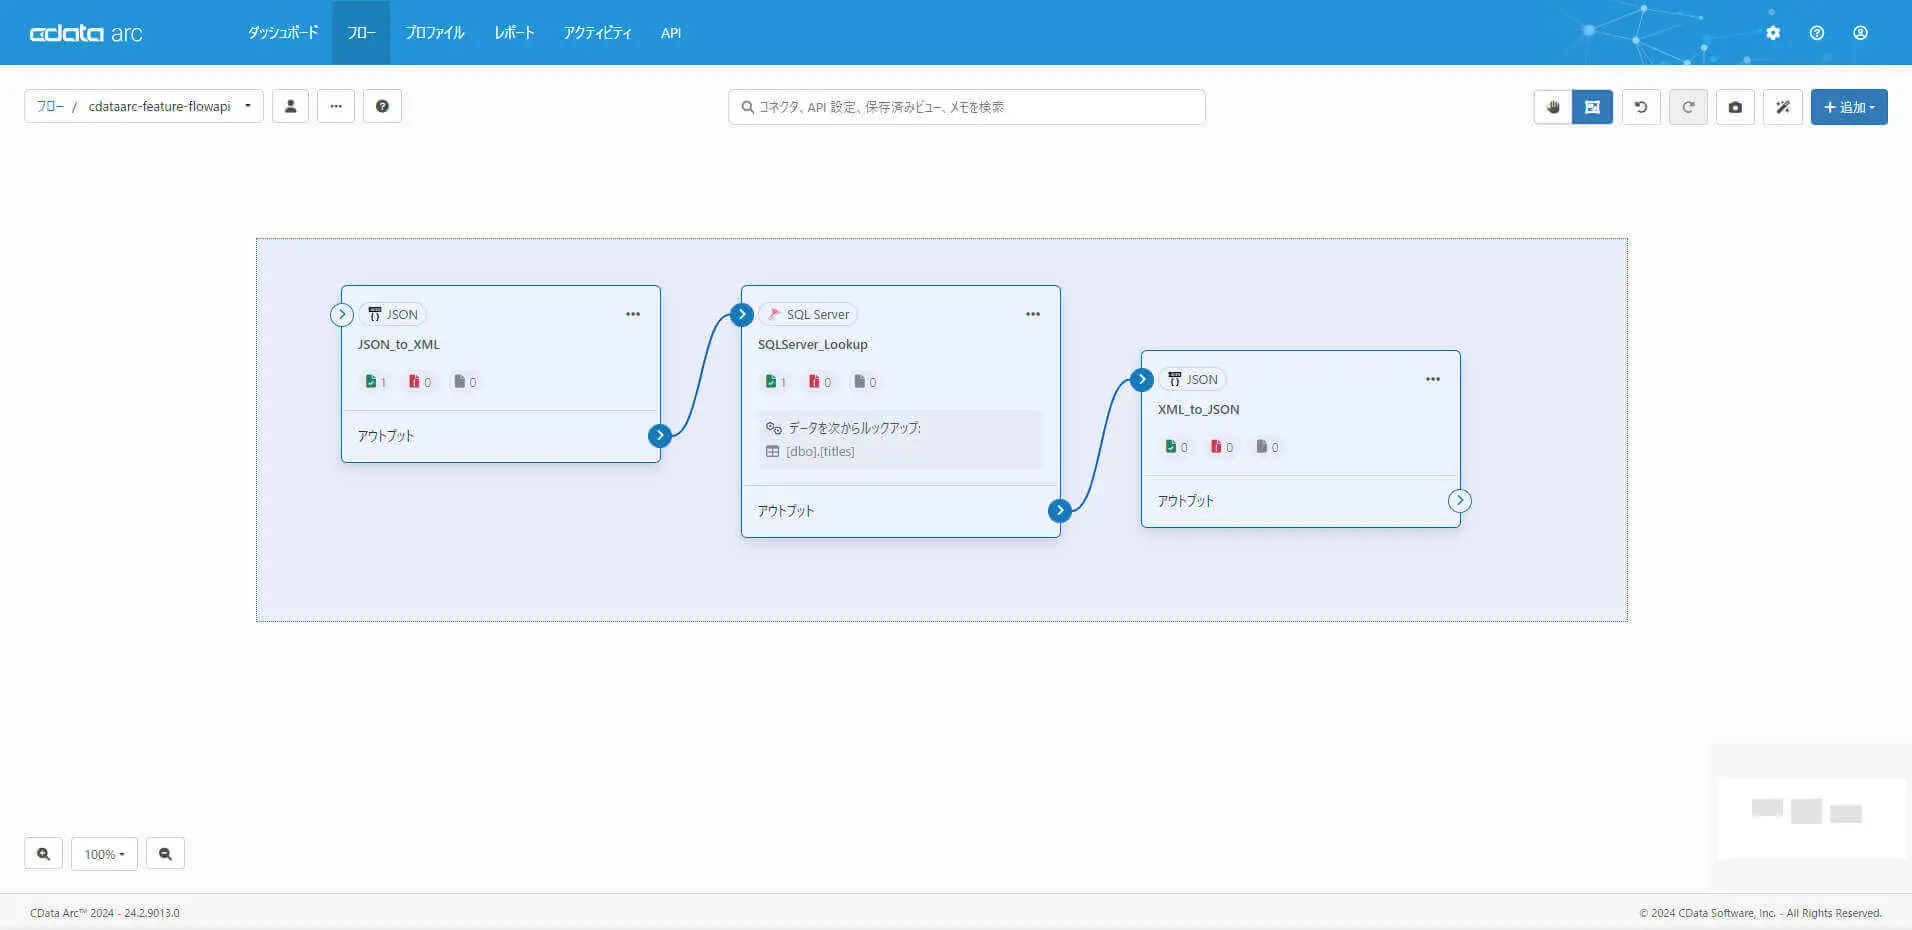Click the undo icon
This screenshot has width=1912, height=930.
click(1641, 107)
